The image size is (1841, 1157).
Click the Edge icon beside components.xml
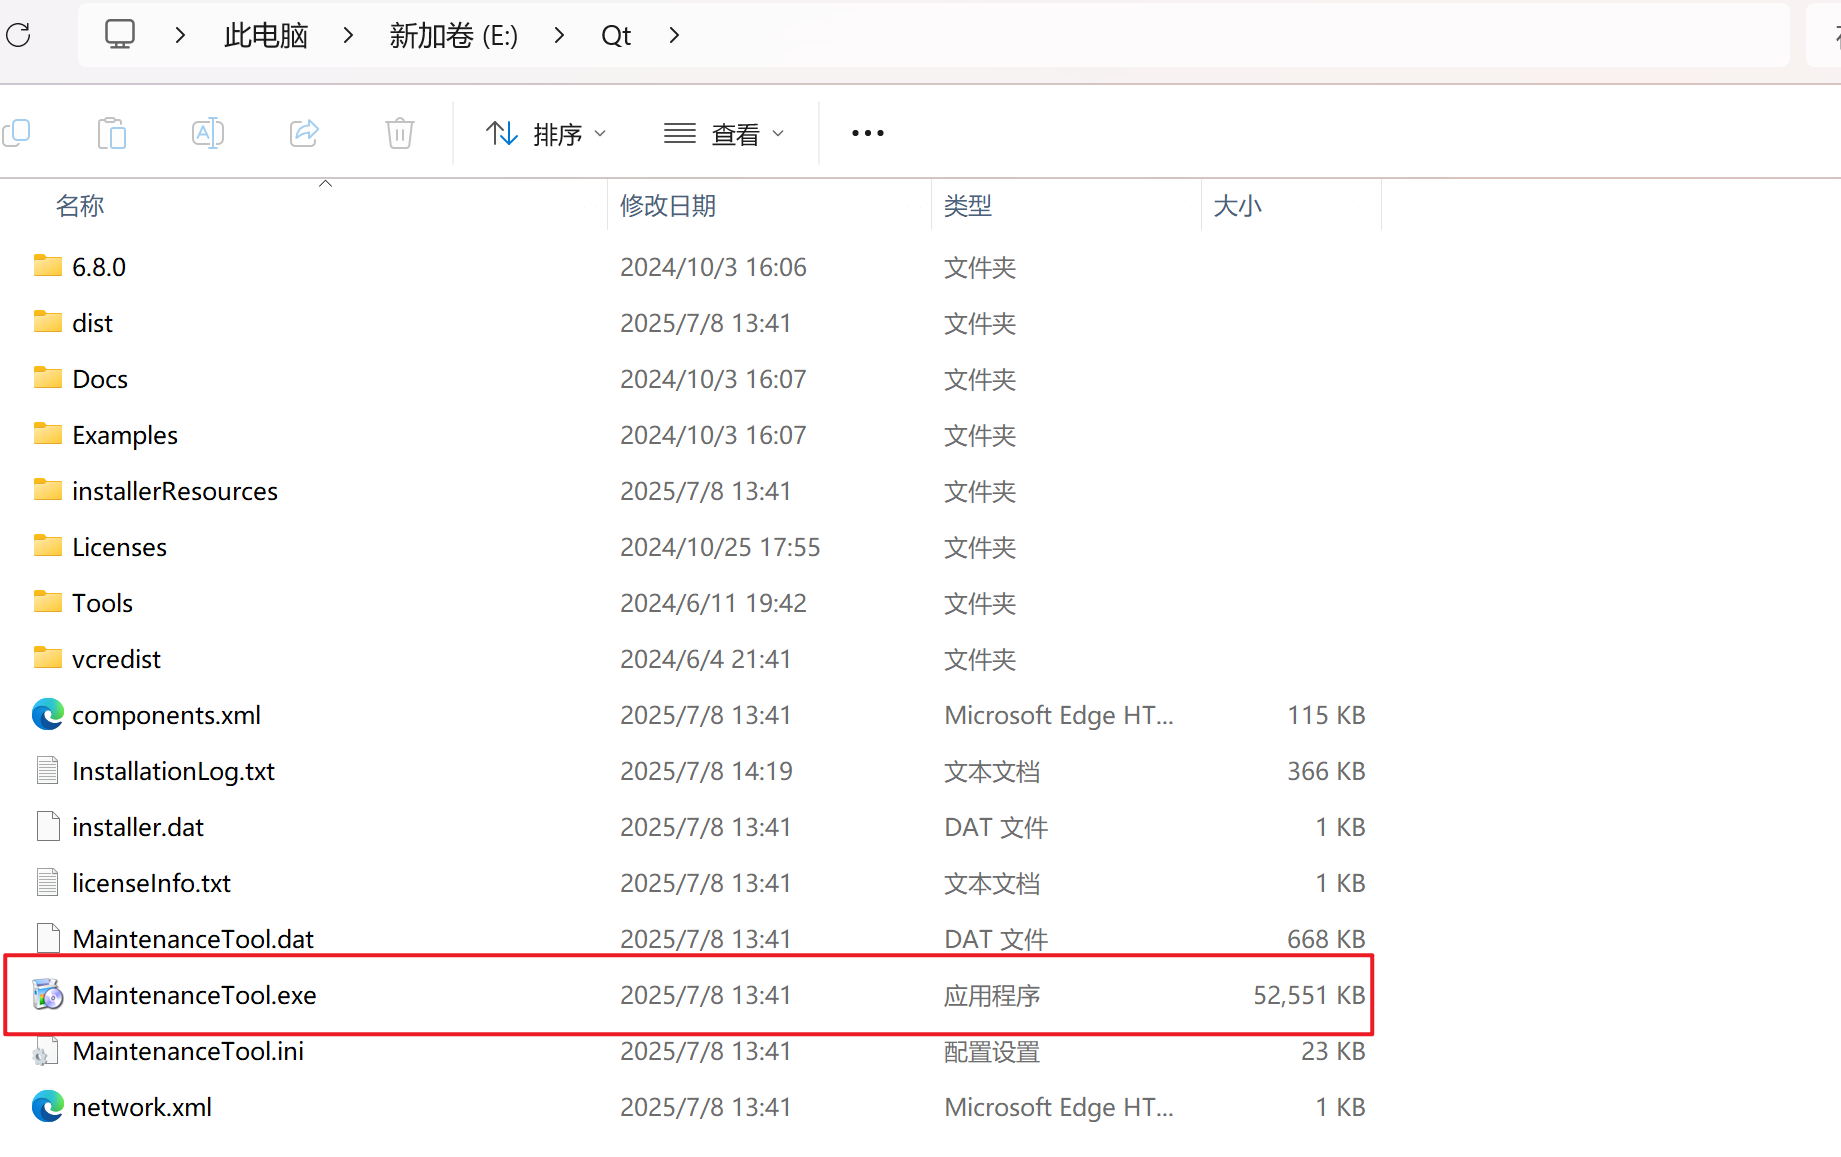point(46,714)
